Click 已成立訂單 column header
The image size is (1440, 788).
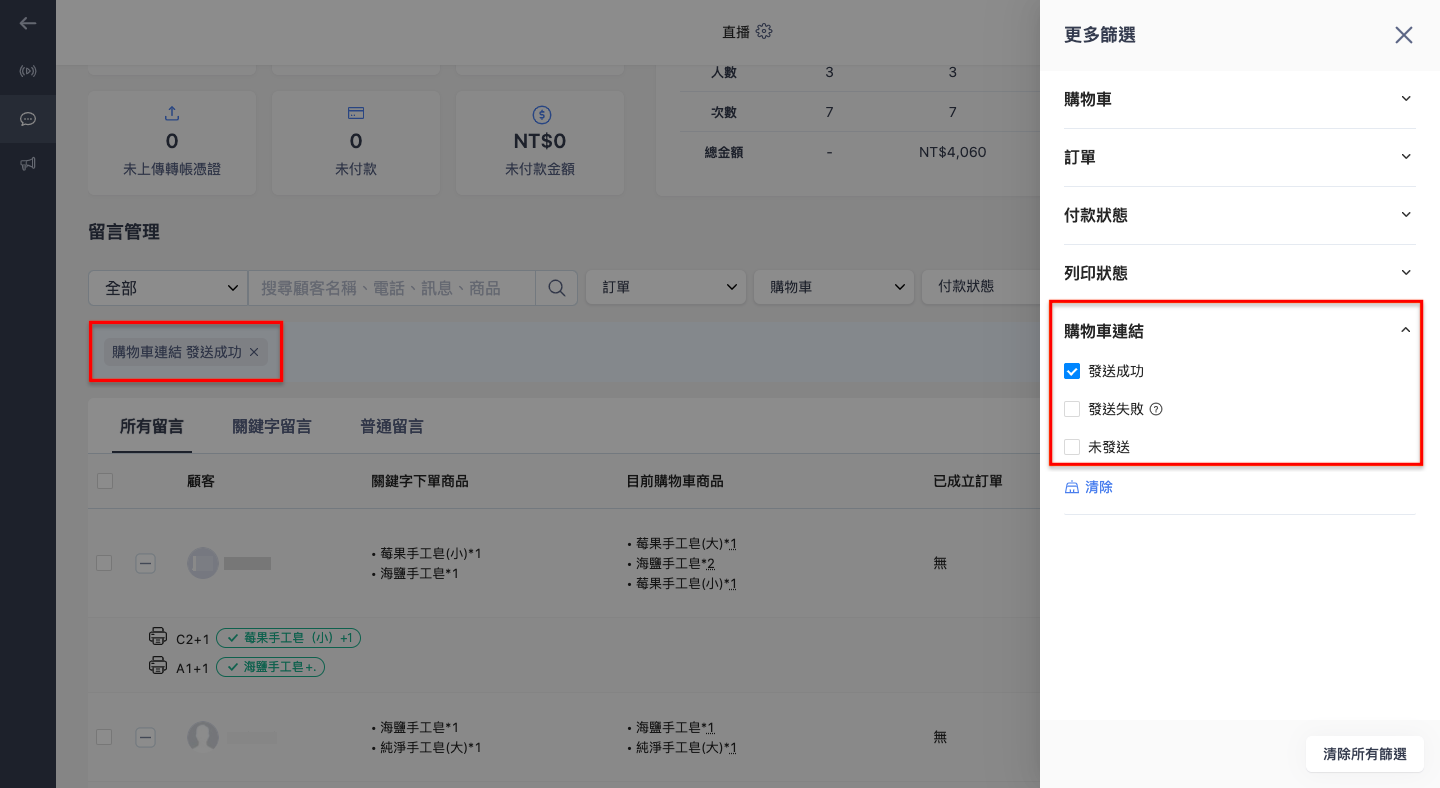[x=968, y=481]
